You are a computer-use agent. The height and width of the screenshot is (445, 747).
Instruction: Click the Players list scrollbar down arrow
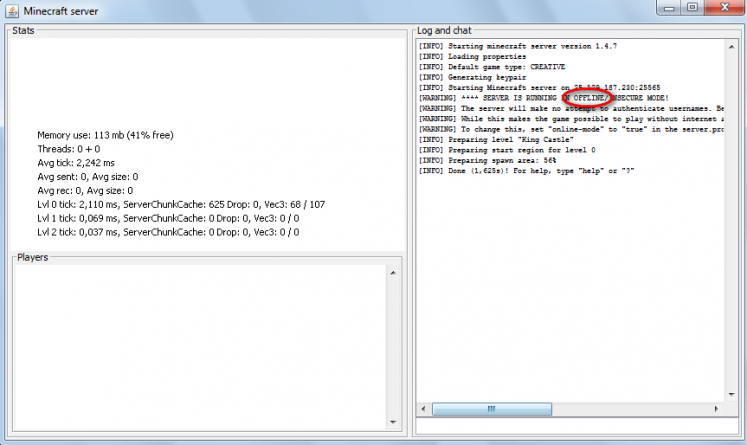[x=393, y=422]
